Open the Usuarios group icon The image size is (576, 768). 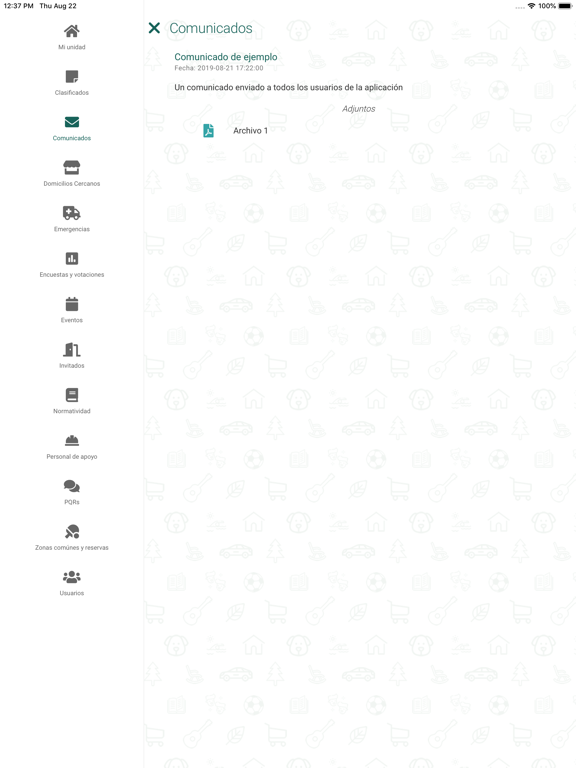tap(72, 577)
